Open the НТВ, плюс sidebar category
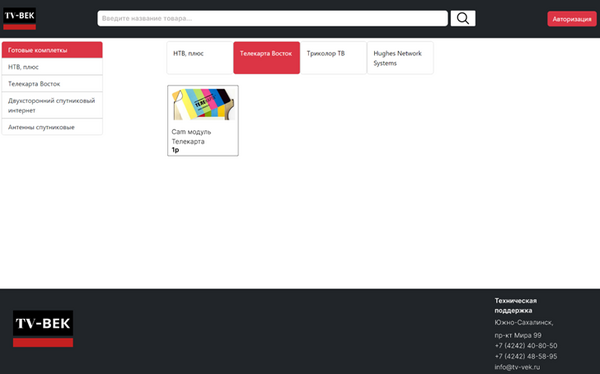600x374 pixels. click(52, 67)
